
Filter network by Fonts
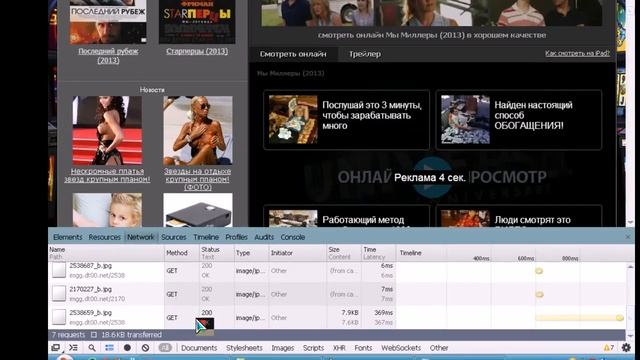(x=363, y=348)
